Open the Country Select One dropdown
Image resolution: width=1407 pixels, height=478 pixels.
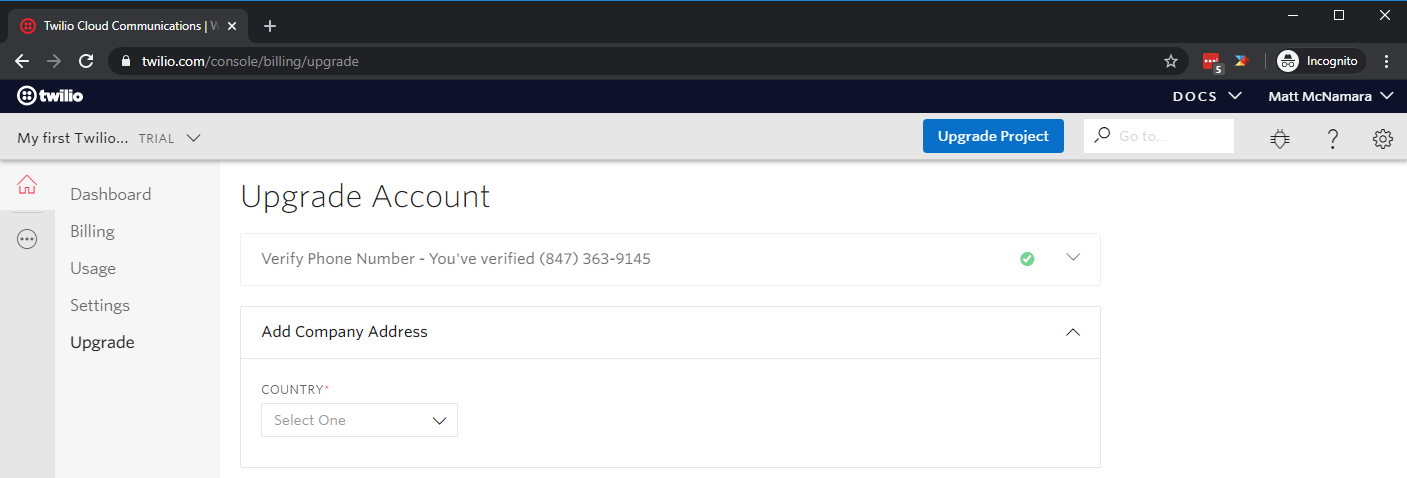(359, 420)
